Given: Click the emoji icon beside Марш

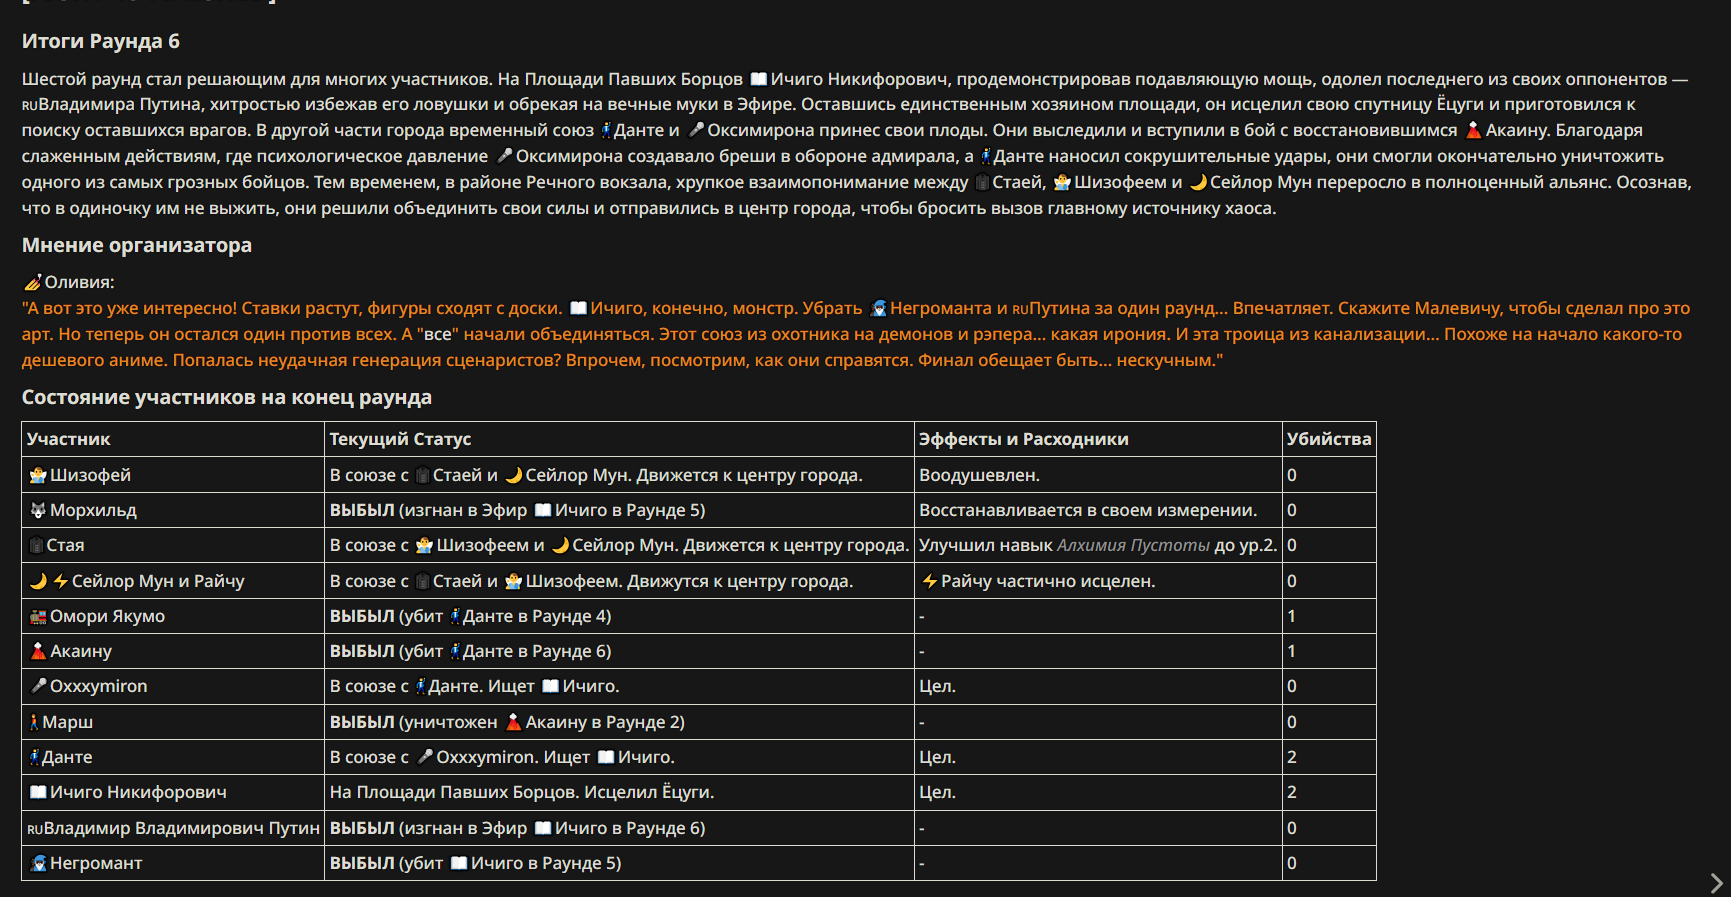Looking at the screenshot, I should (x=34, y=722).
